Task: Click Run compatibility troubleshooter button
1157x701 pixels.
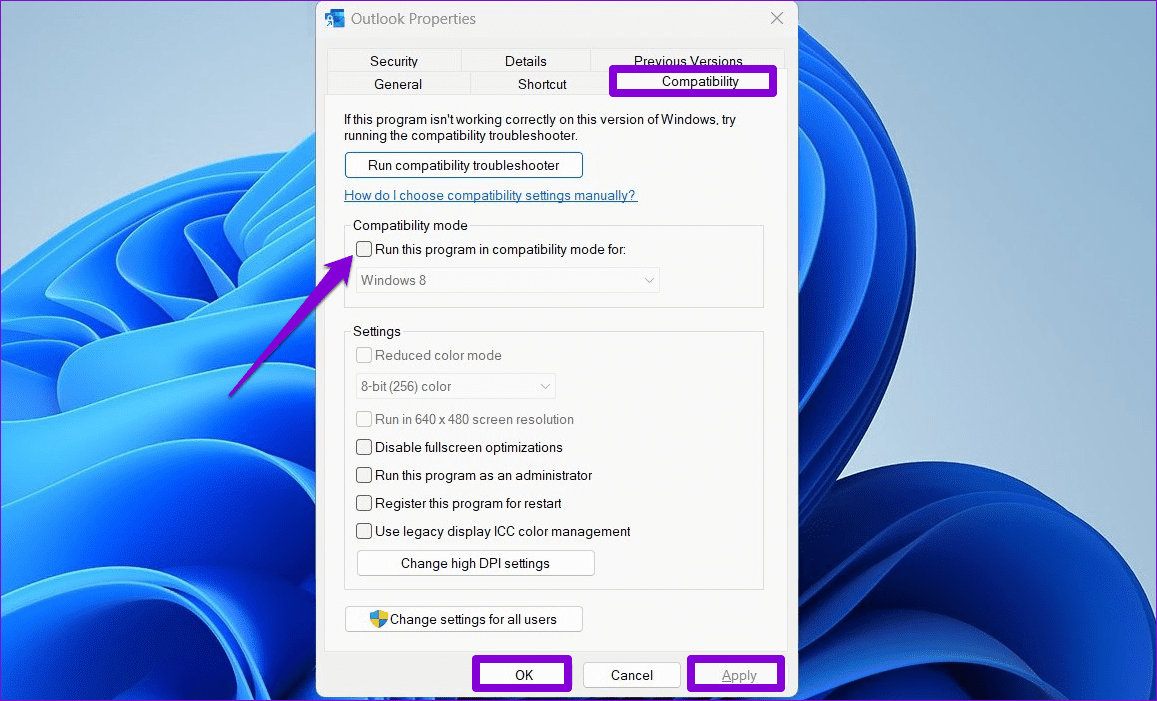Action: pos(463,165)
